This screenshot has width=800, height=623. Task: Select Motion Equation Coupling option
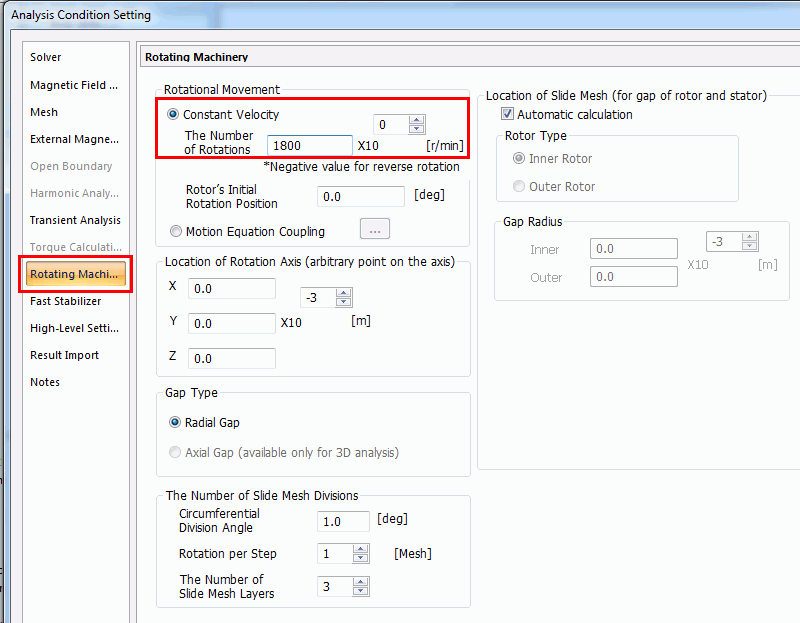point(176,231)
